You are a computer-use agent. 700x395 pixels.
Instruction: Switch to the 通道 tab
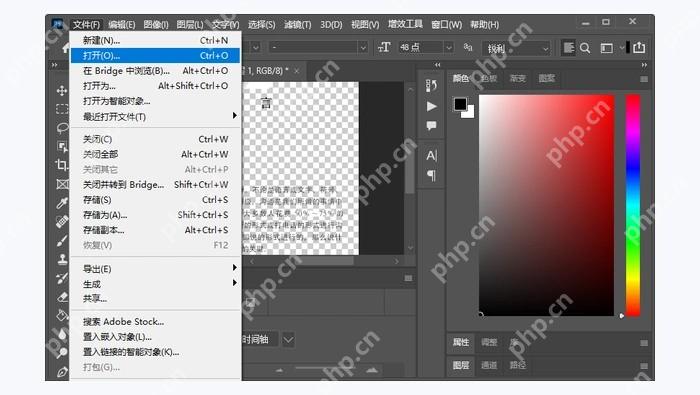489,365
